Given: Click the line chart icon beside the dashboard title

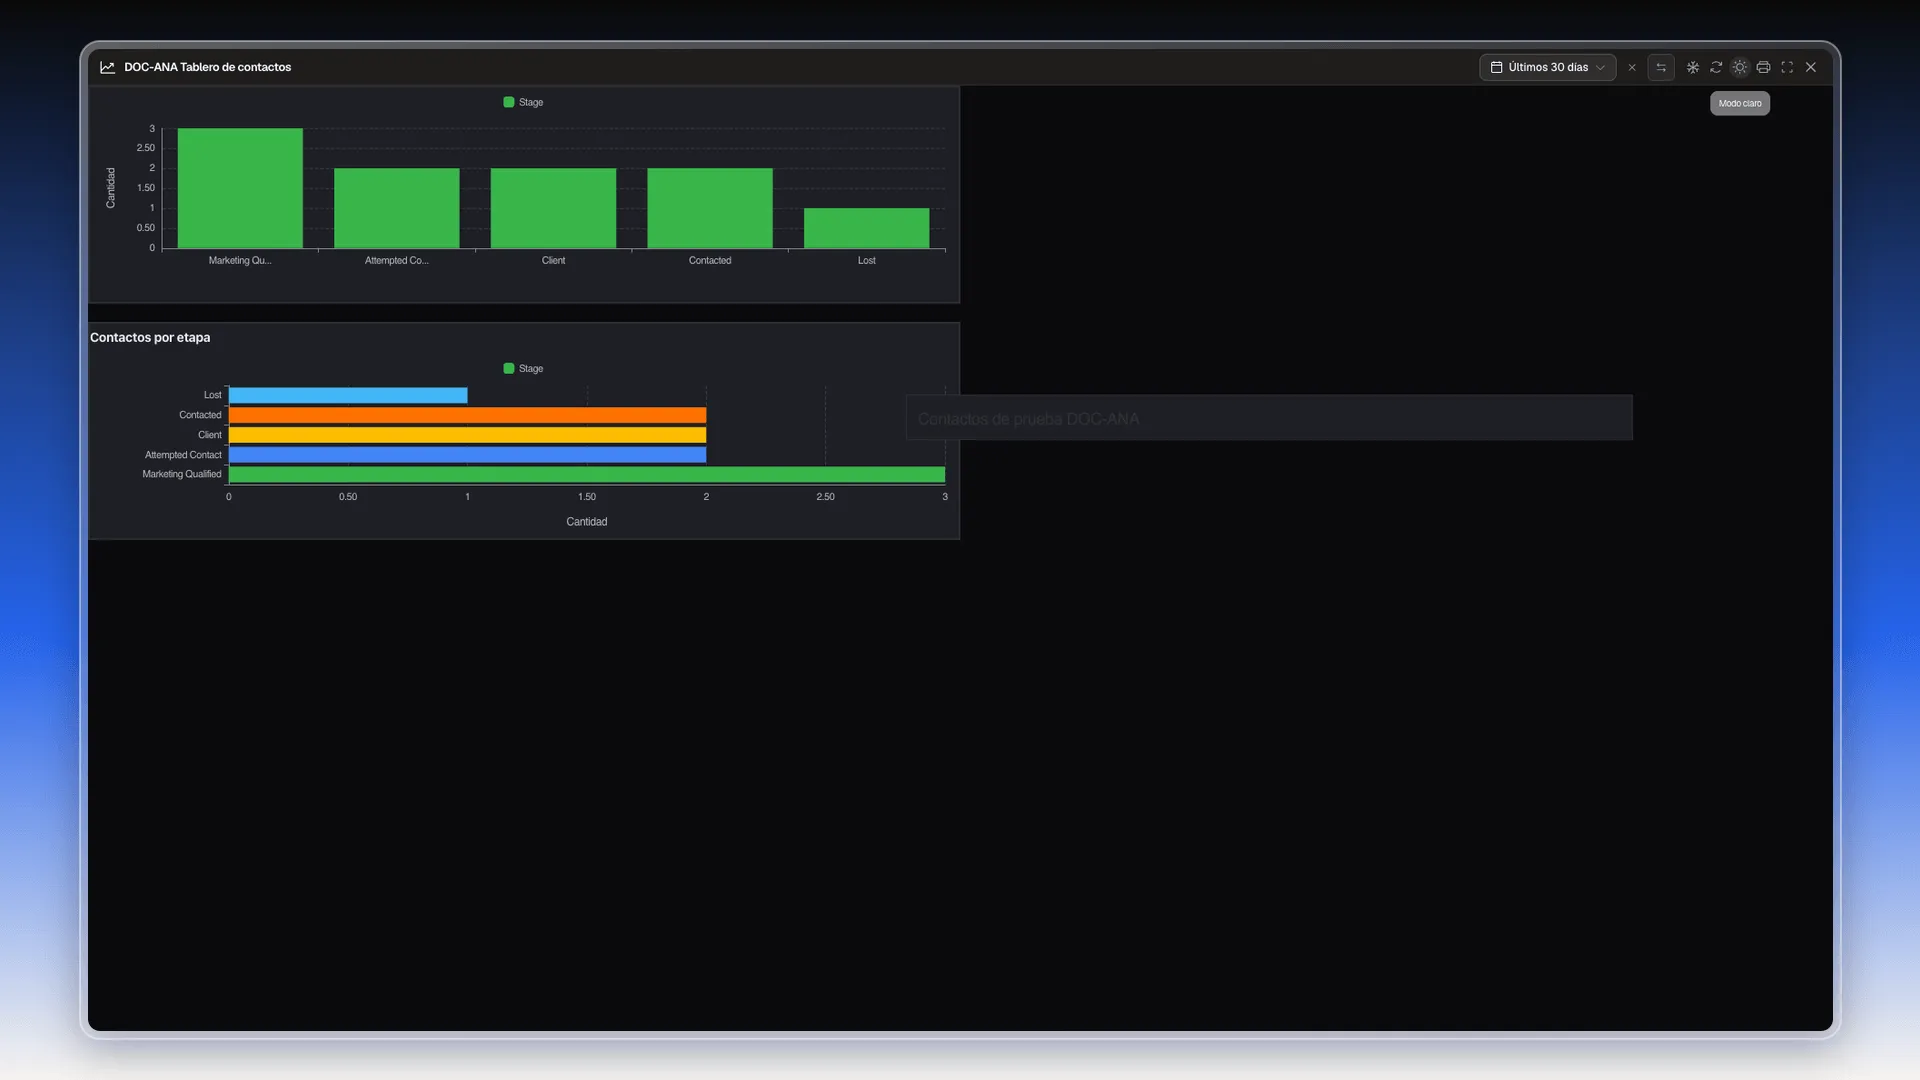Looking at the screenshot, I should (x=107, y=67).
